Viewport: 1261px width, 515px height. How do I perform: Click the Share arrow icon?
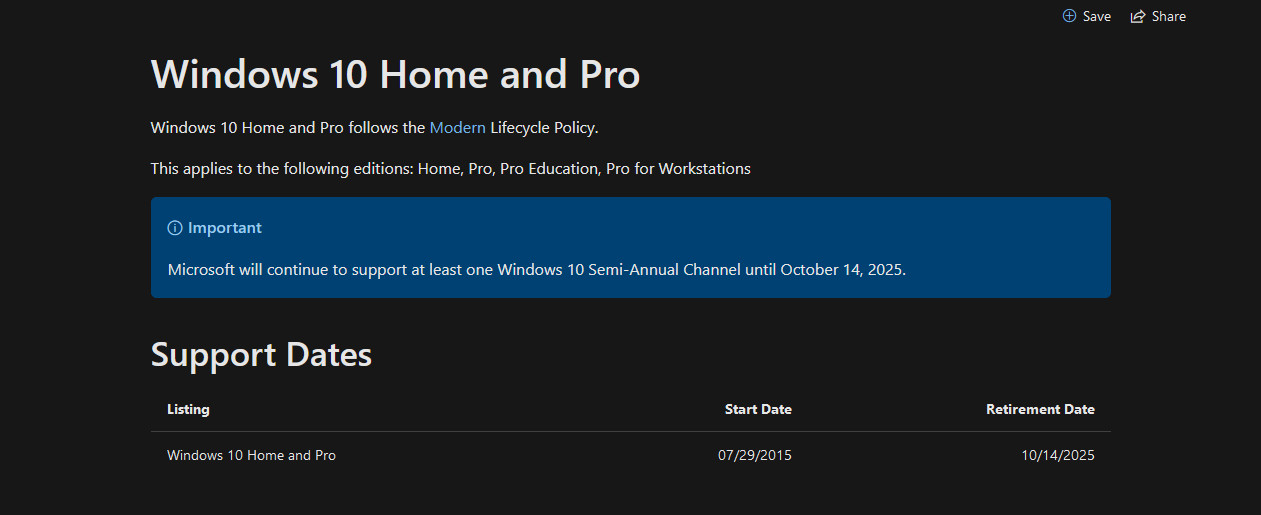coord(1137,16)
